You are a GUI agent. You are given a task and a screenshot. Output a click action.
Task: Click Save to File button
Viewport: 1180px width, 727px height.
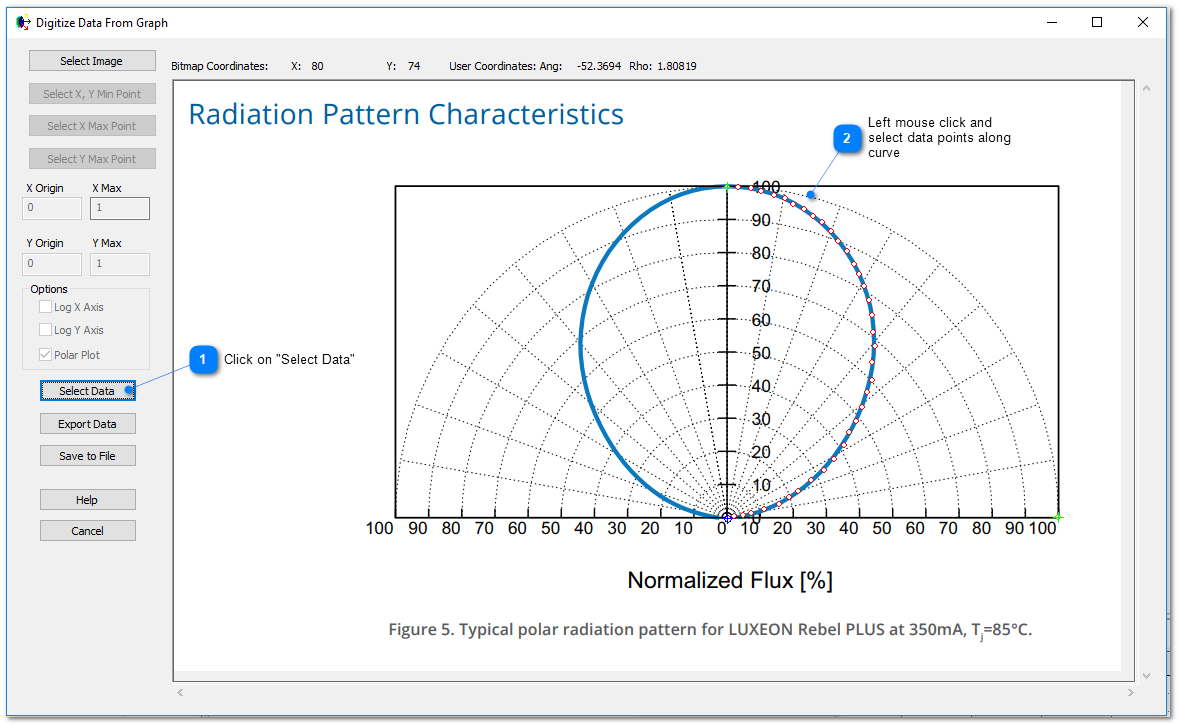[x=87, y=456]
